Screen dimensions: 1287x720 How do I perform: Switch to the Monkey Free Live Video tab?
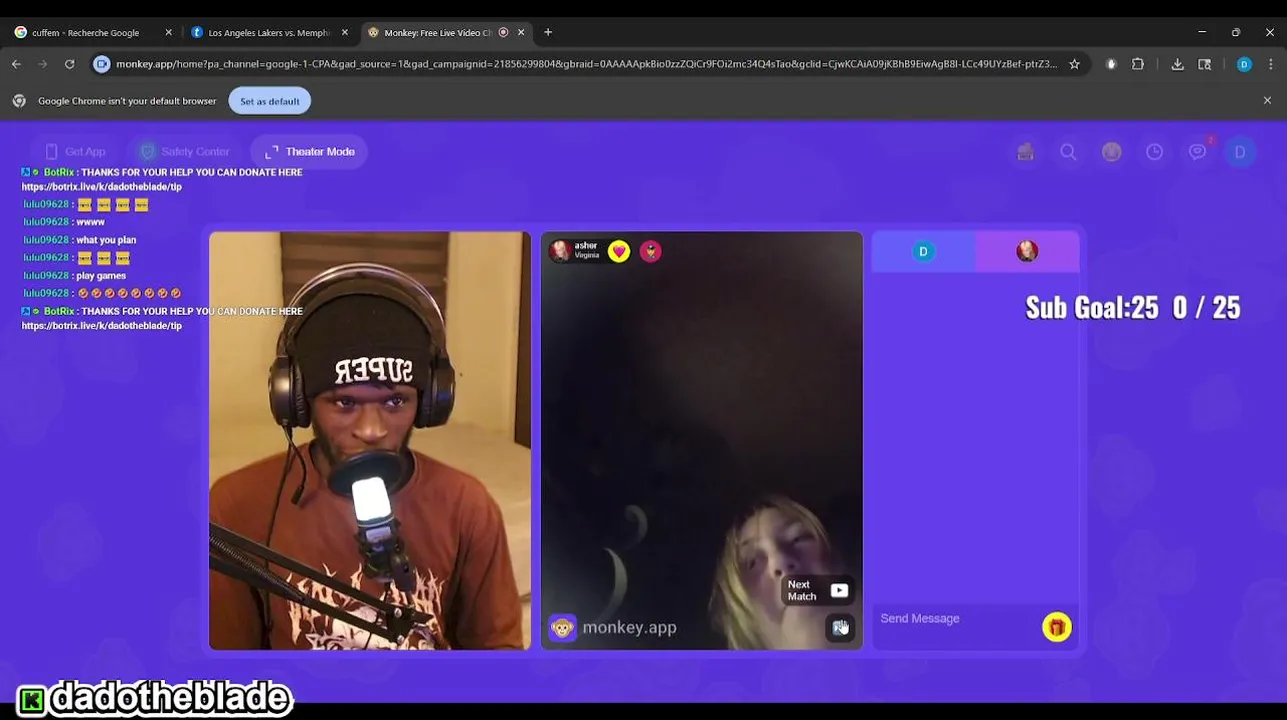(x=446, y=33)
